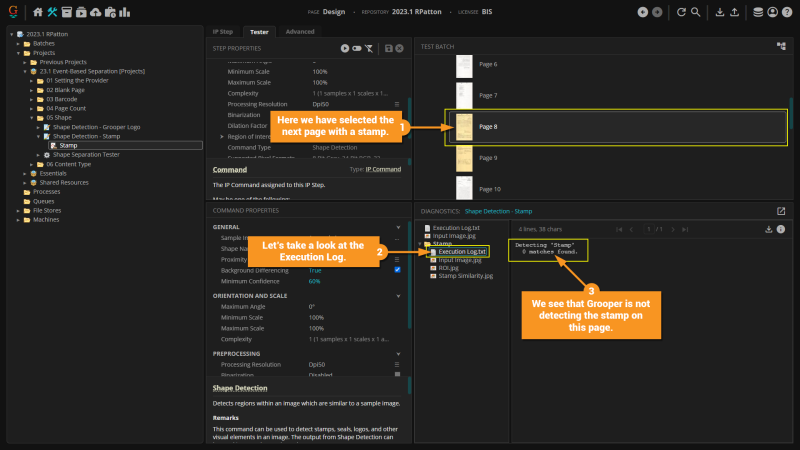
Task: Open the IP Command type link
Action: pos(381,169)
